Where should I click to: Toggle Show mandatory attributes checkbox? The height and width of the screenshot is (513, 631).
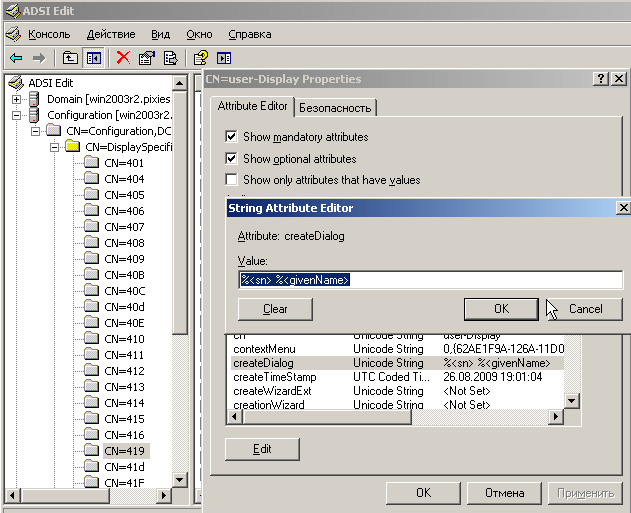click(x=231, y=137)
